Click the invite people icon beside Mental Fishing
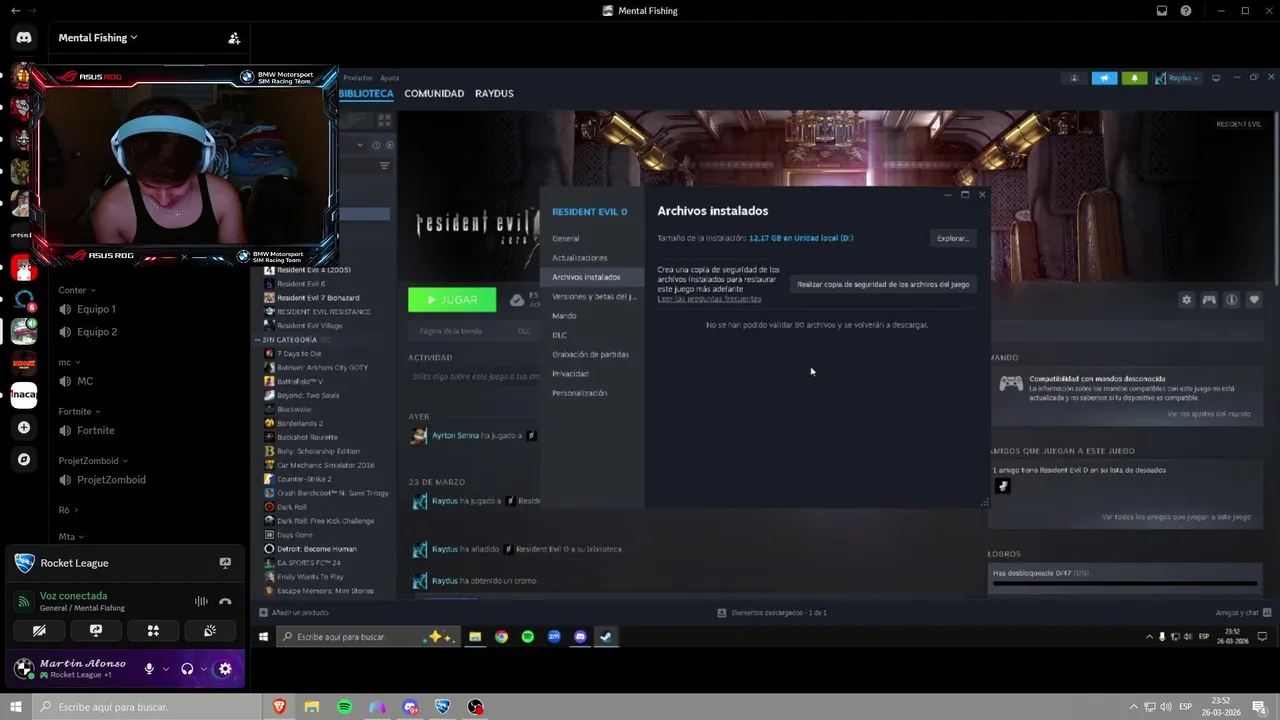The width and height of the screenshot is (1280, 720). click(234, 38)
